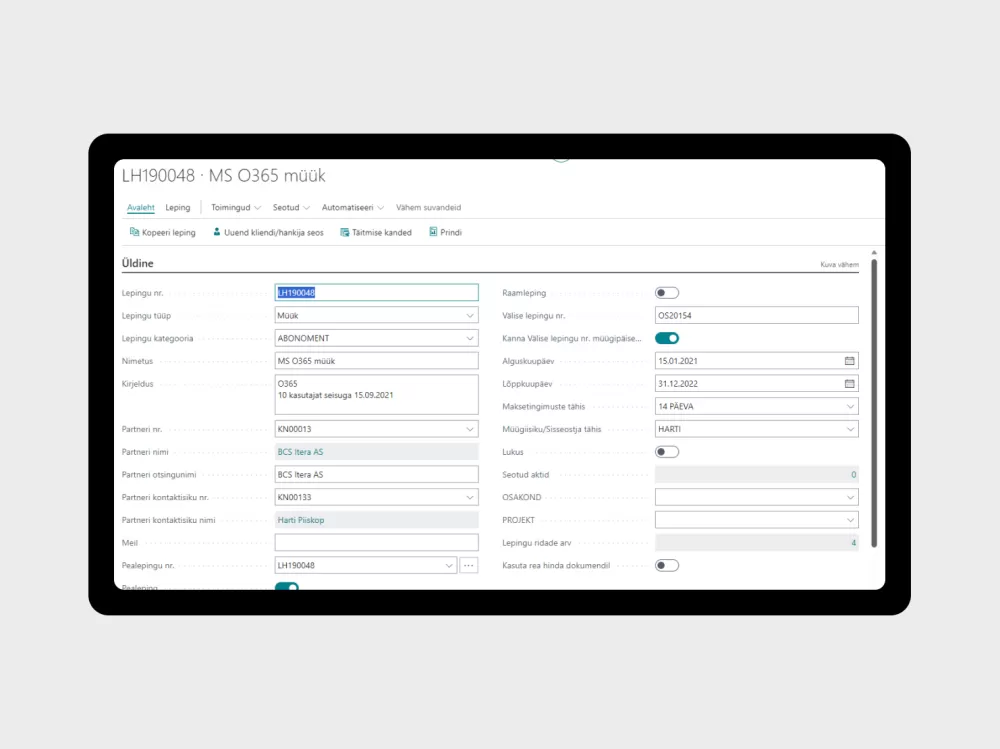Open the Lõppkuupäev calendar picker icon
Image resolution: width=1000 pixels, height=749 pixels.
coord(849,384)
